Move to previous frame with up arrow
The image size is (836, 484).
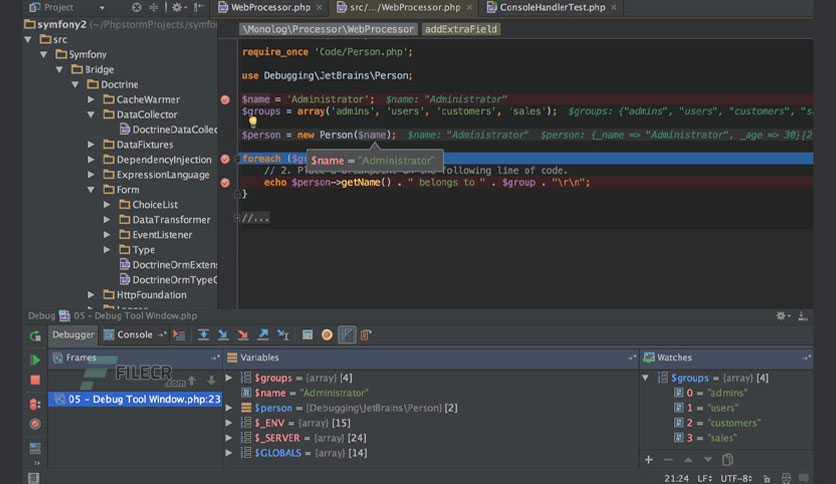[192, 380]
